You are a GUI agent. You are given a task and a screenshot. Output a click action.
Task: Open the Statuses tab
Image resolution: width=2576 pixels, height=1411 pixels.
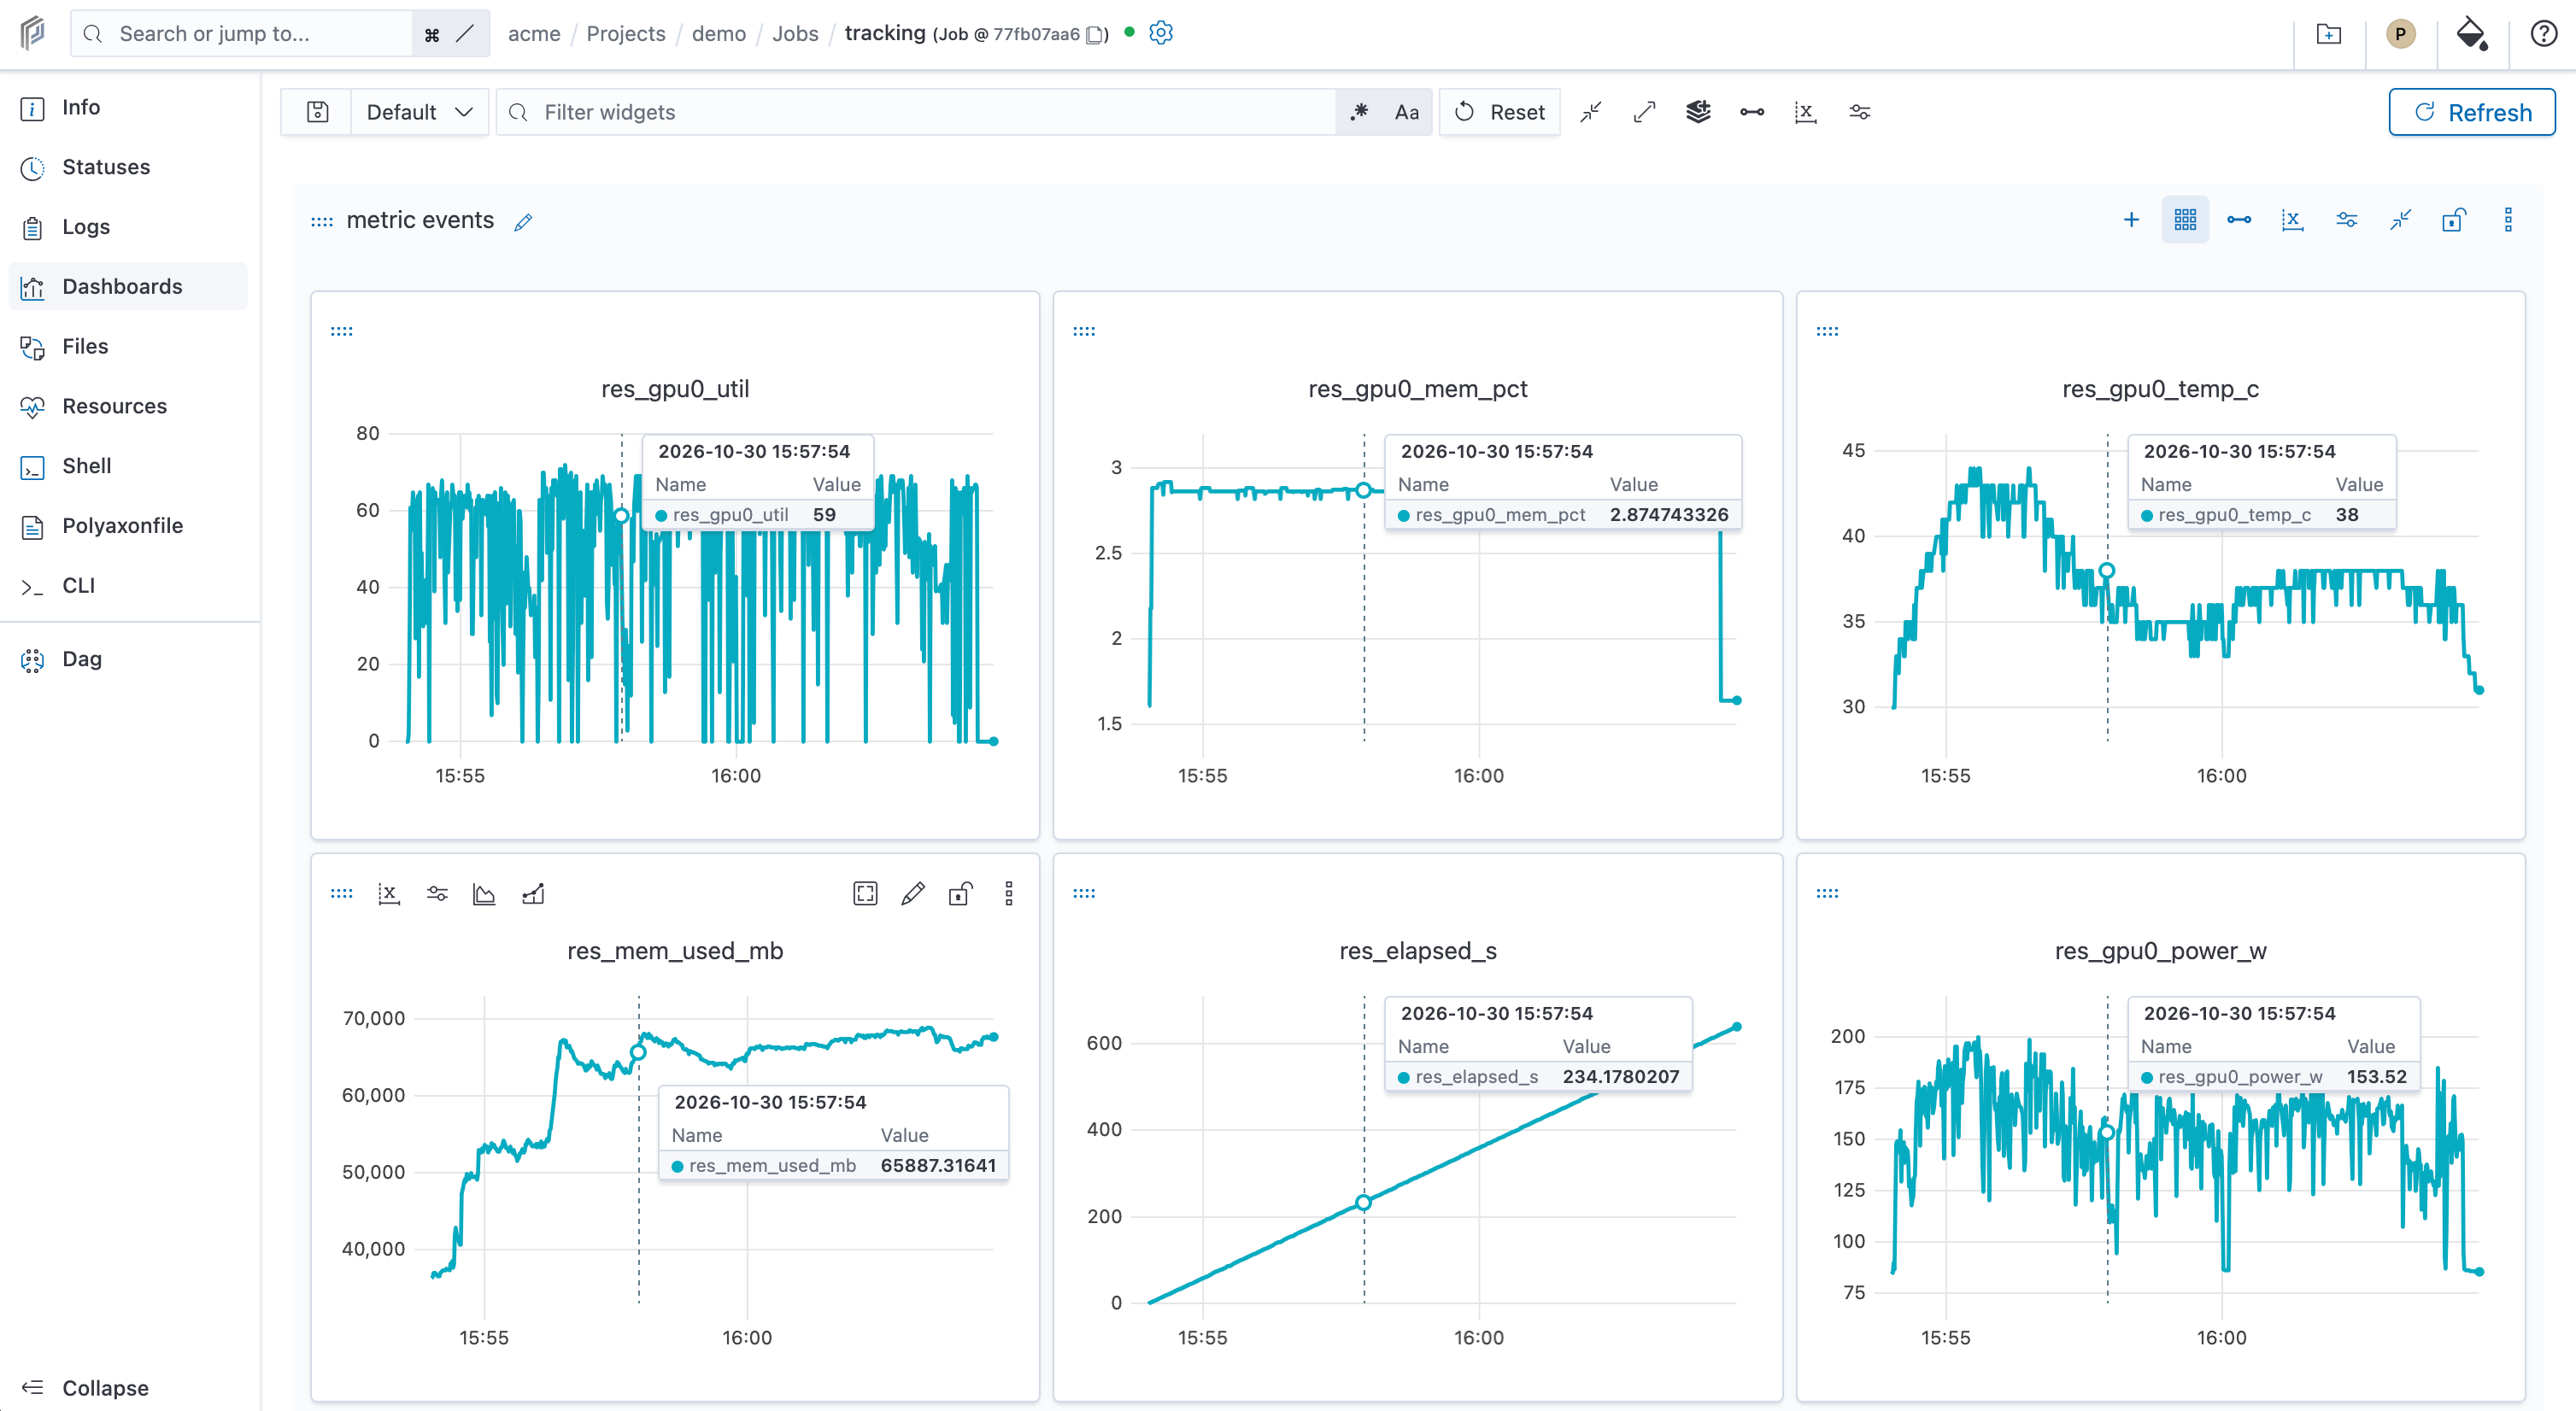tap(130, 167)
